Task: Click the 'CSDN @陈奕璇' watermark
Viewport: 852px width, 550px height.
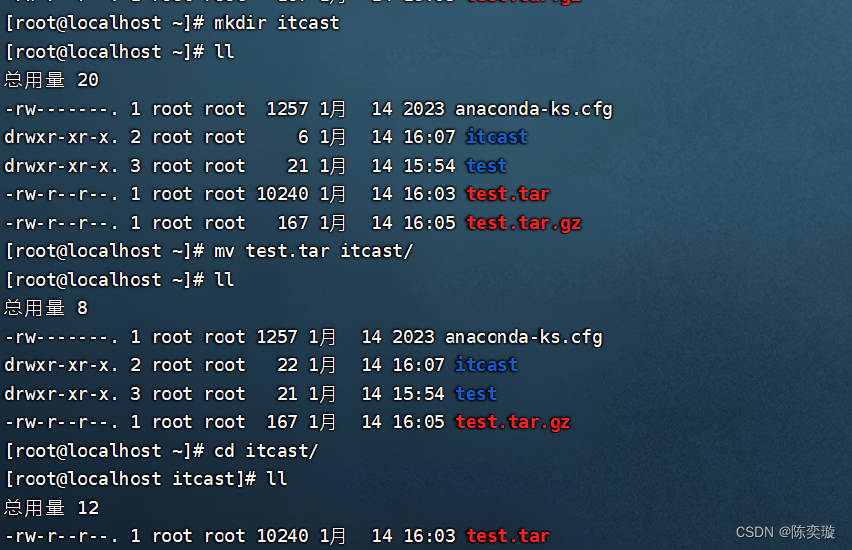Action: [785, 532]
